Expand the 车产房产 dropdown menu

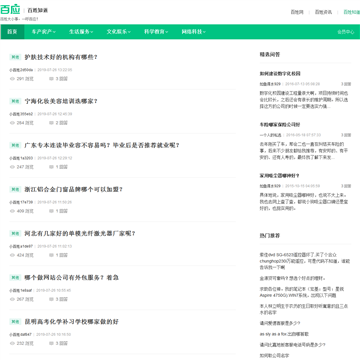point(43,32)
